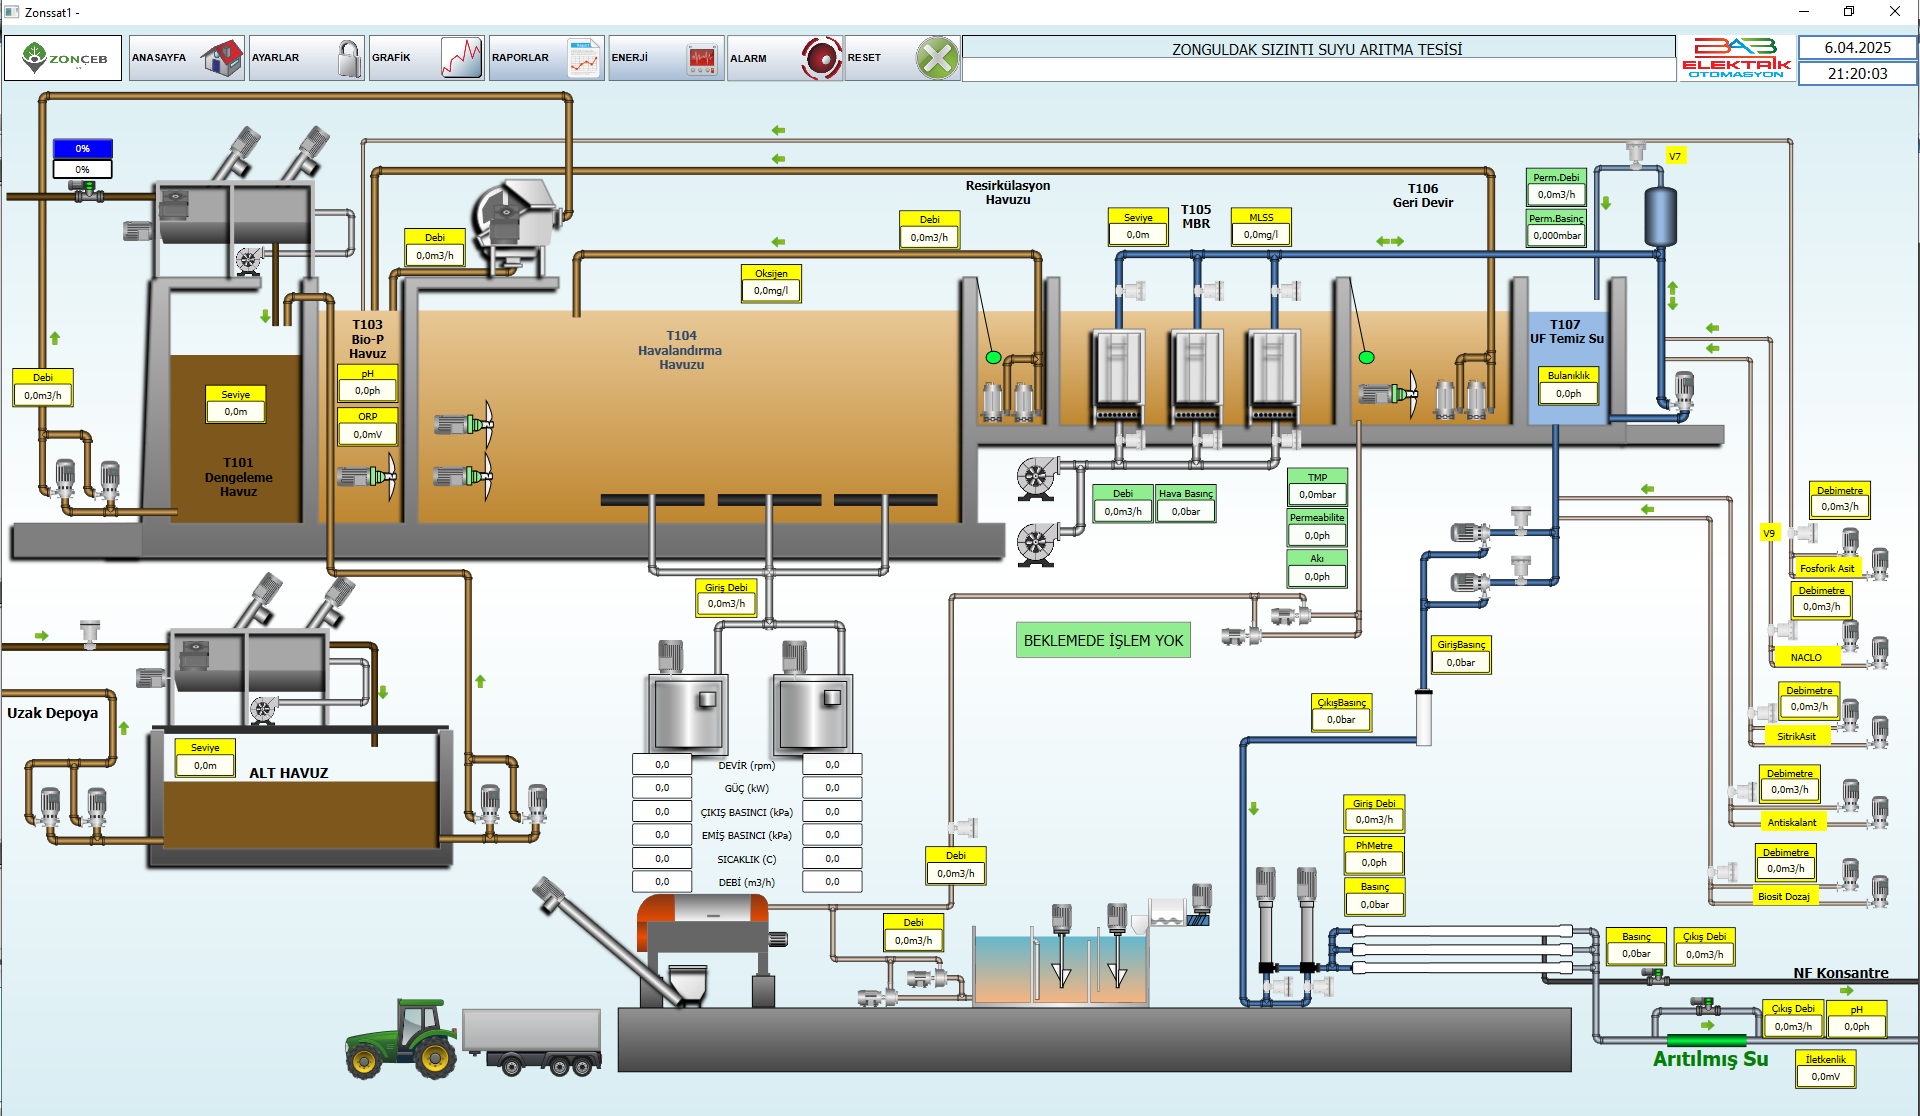Click the red ALARM siren button

click(821, 58)
